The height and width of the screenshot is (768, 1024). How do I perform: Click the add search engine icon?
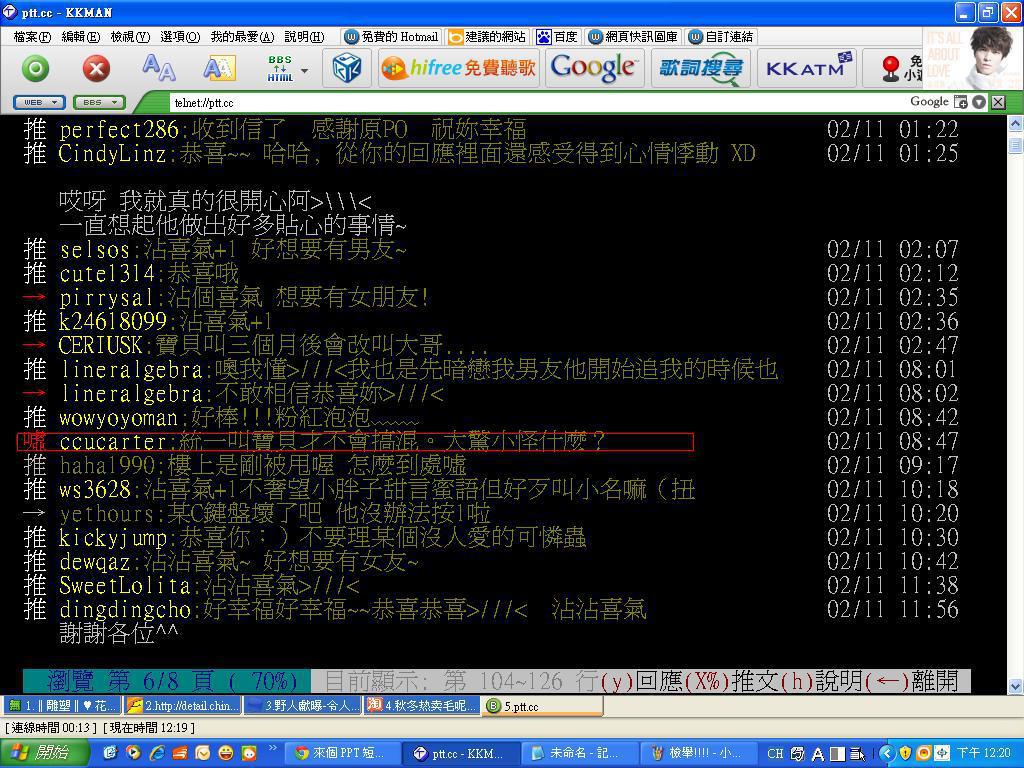[960, 102]
